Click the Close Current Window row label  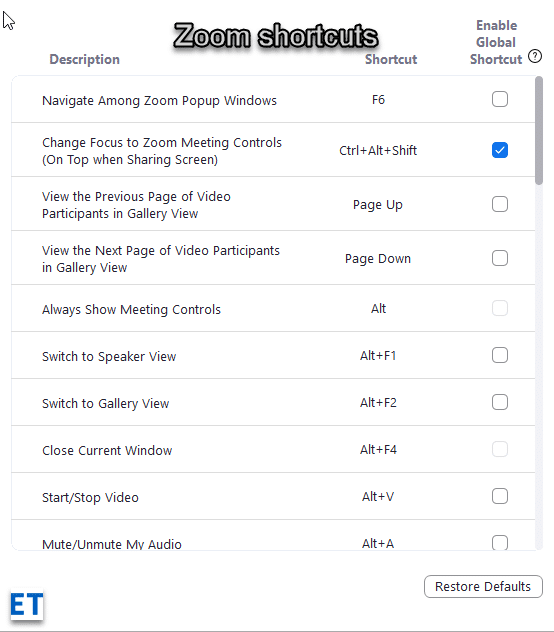(107, 450)
